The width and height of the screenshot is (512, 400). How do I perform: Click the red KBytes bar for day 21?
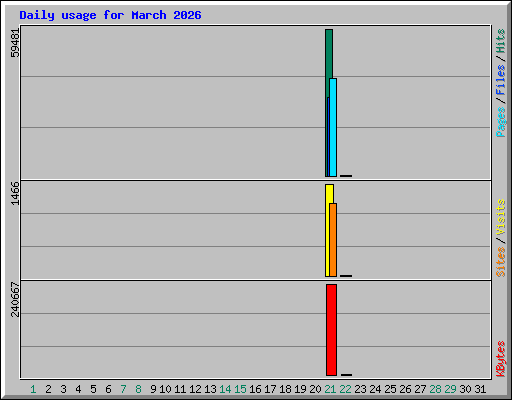coord(331,330)
